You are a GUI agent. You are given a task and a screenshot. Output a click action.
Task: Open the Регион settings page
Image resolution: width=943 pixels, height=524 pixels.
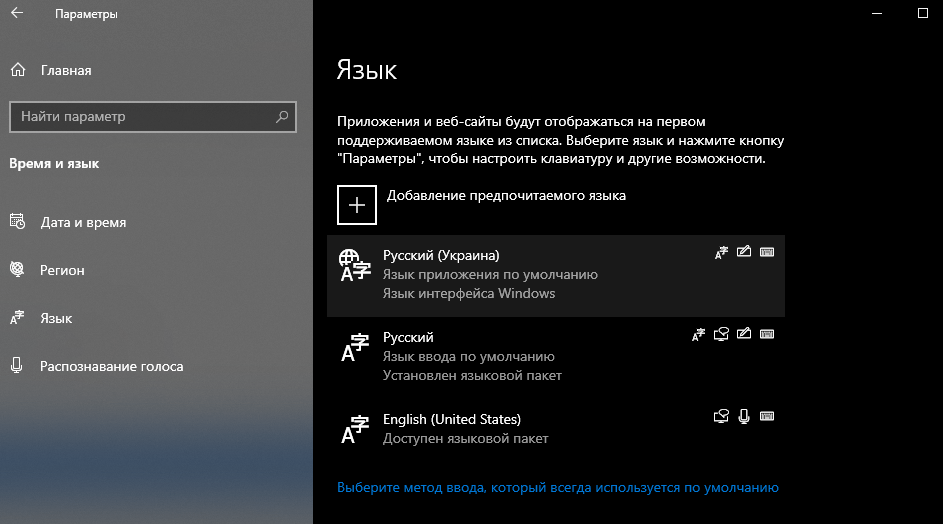coord(62,270)
